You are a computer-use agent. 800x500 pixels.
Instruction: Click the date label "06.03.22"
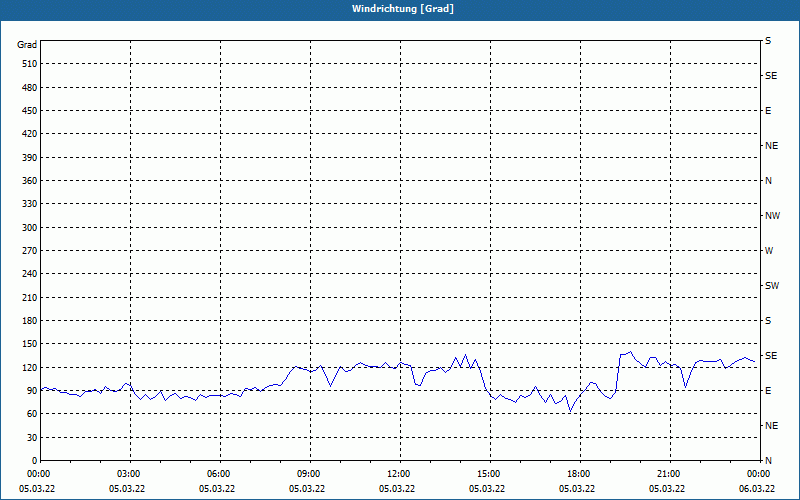[x=757, y=489]
